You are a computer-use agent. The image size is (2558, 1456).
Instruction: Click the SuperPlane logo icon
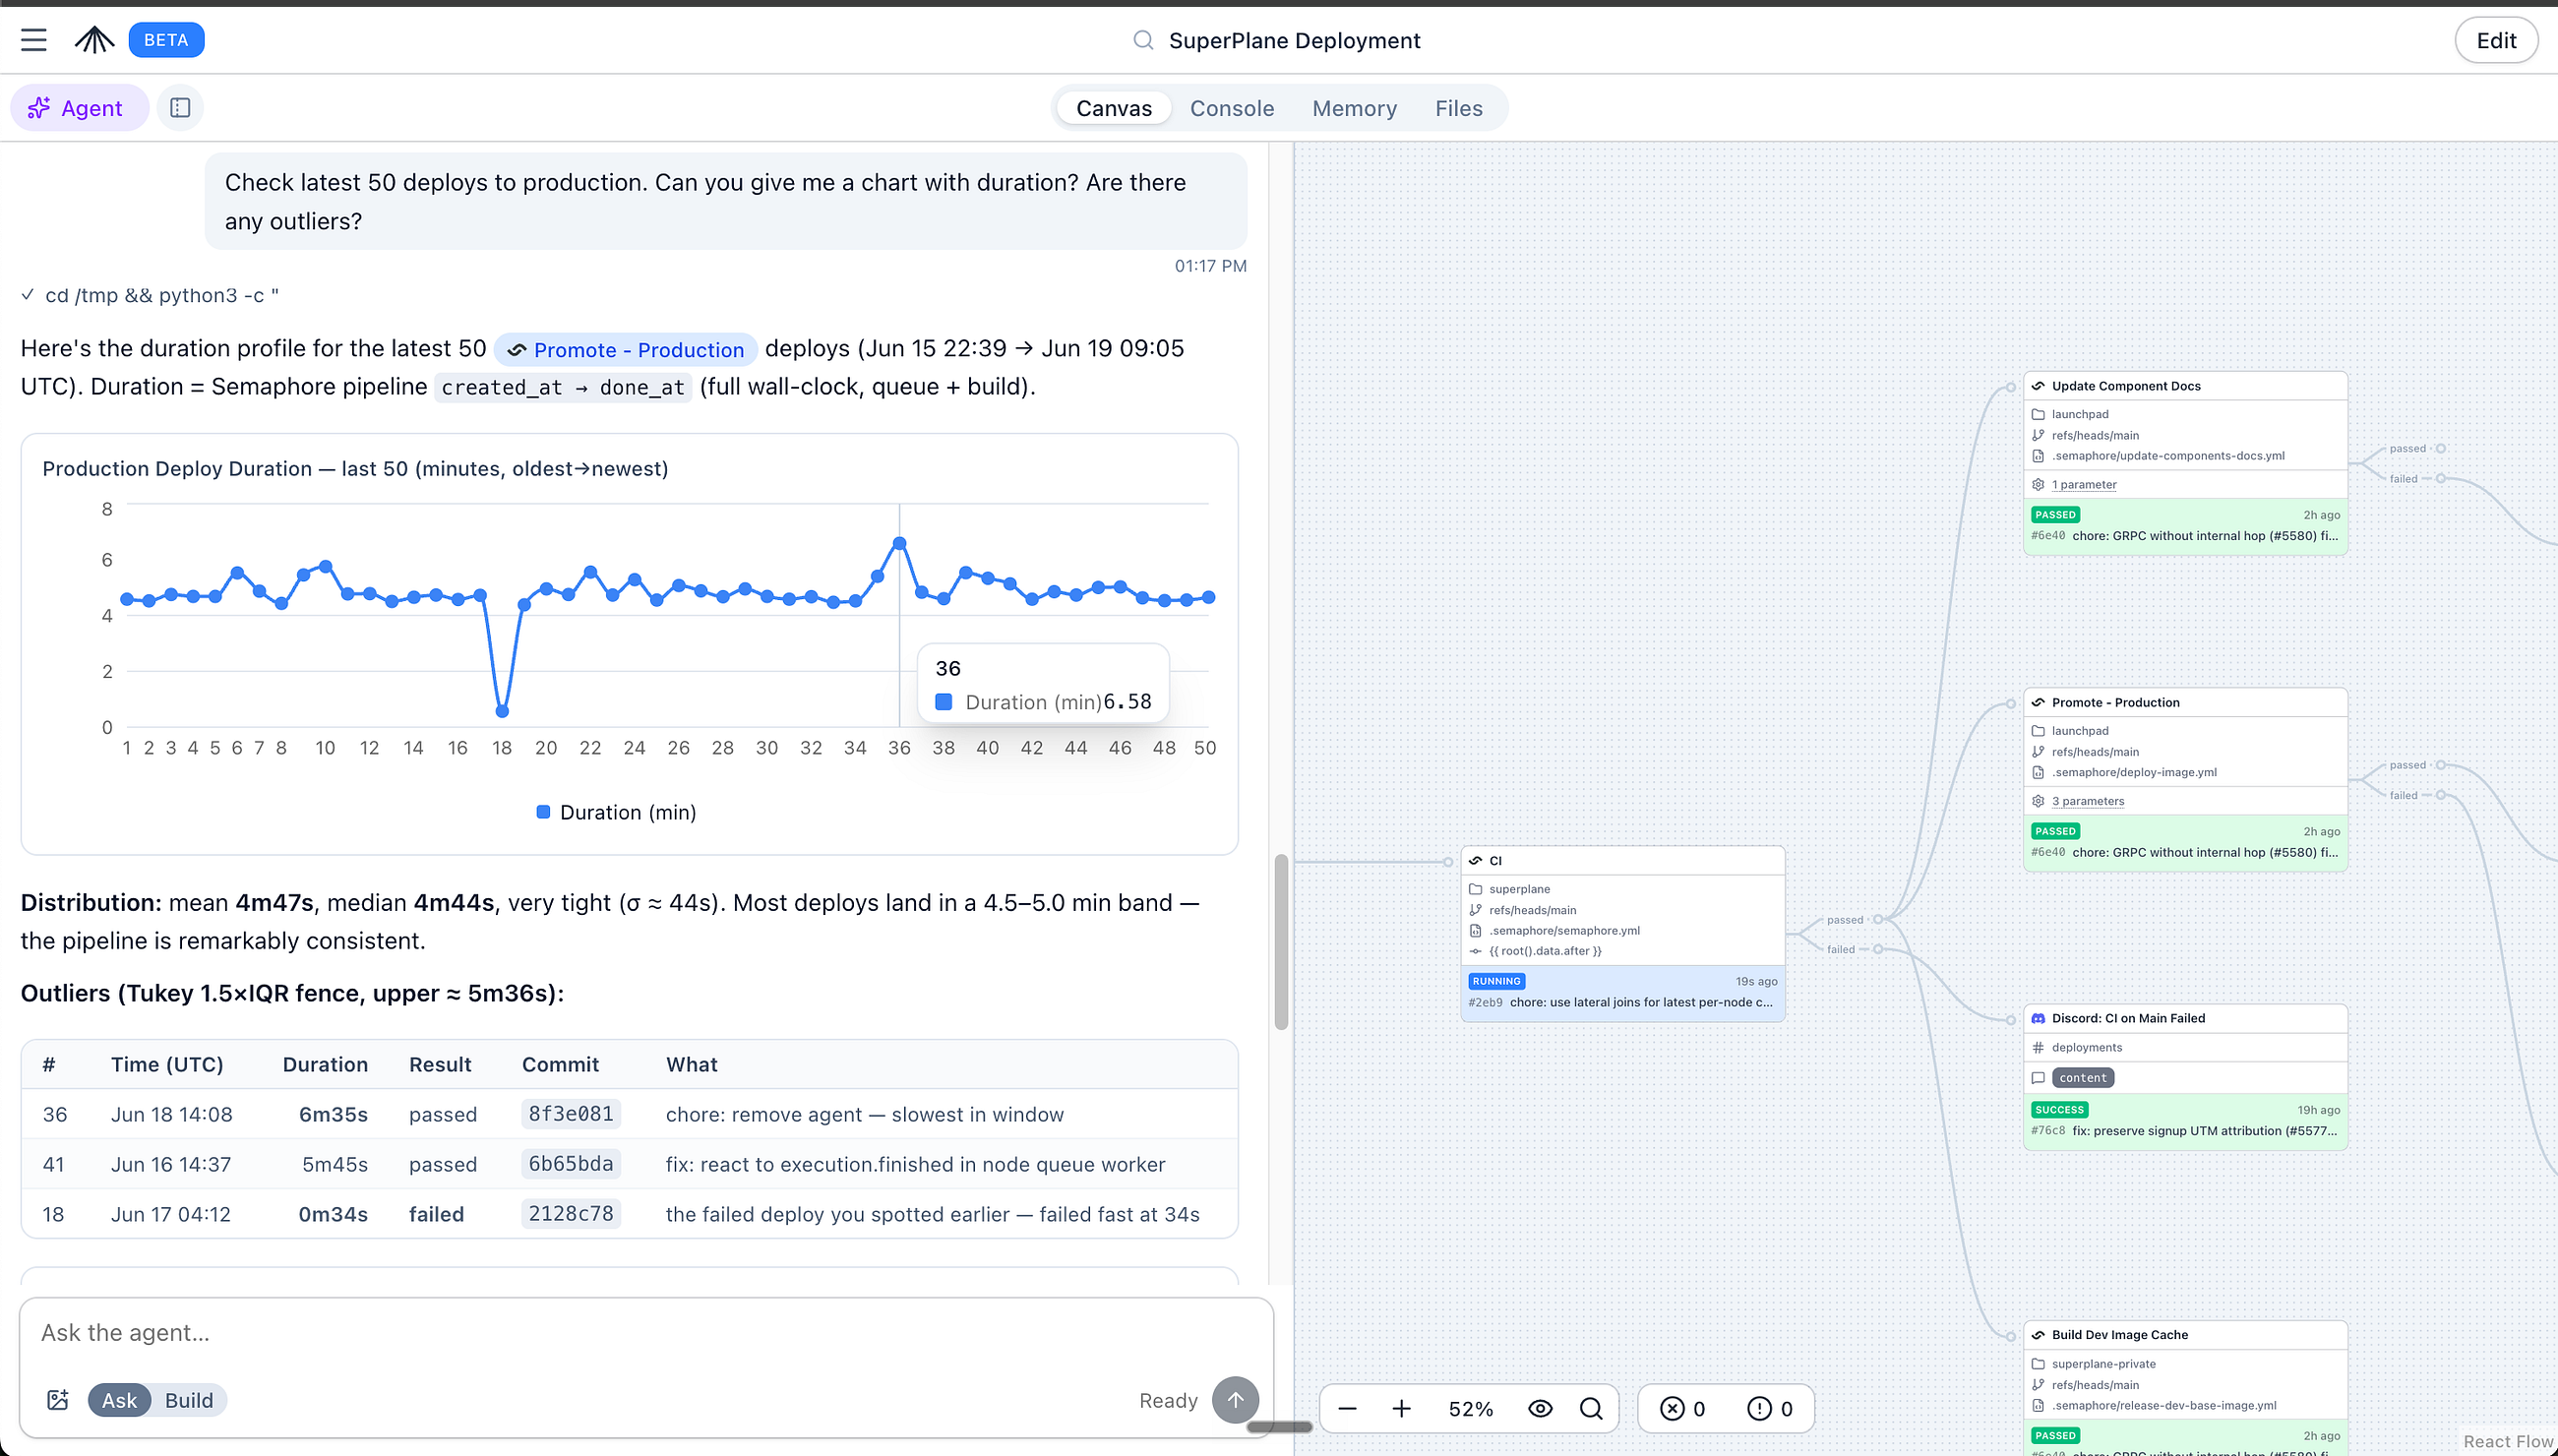pyautogui.click(x=94, y=40)
